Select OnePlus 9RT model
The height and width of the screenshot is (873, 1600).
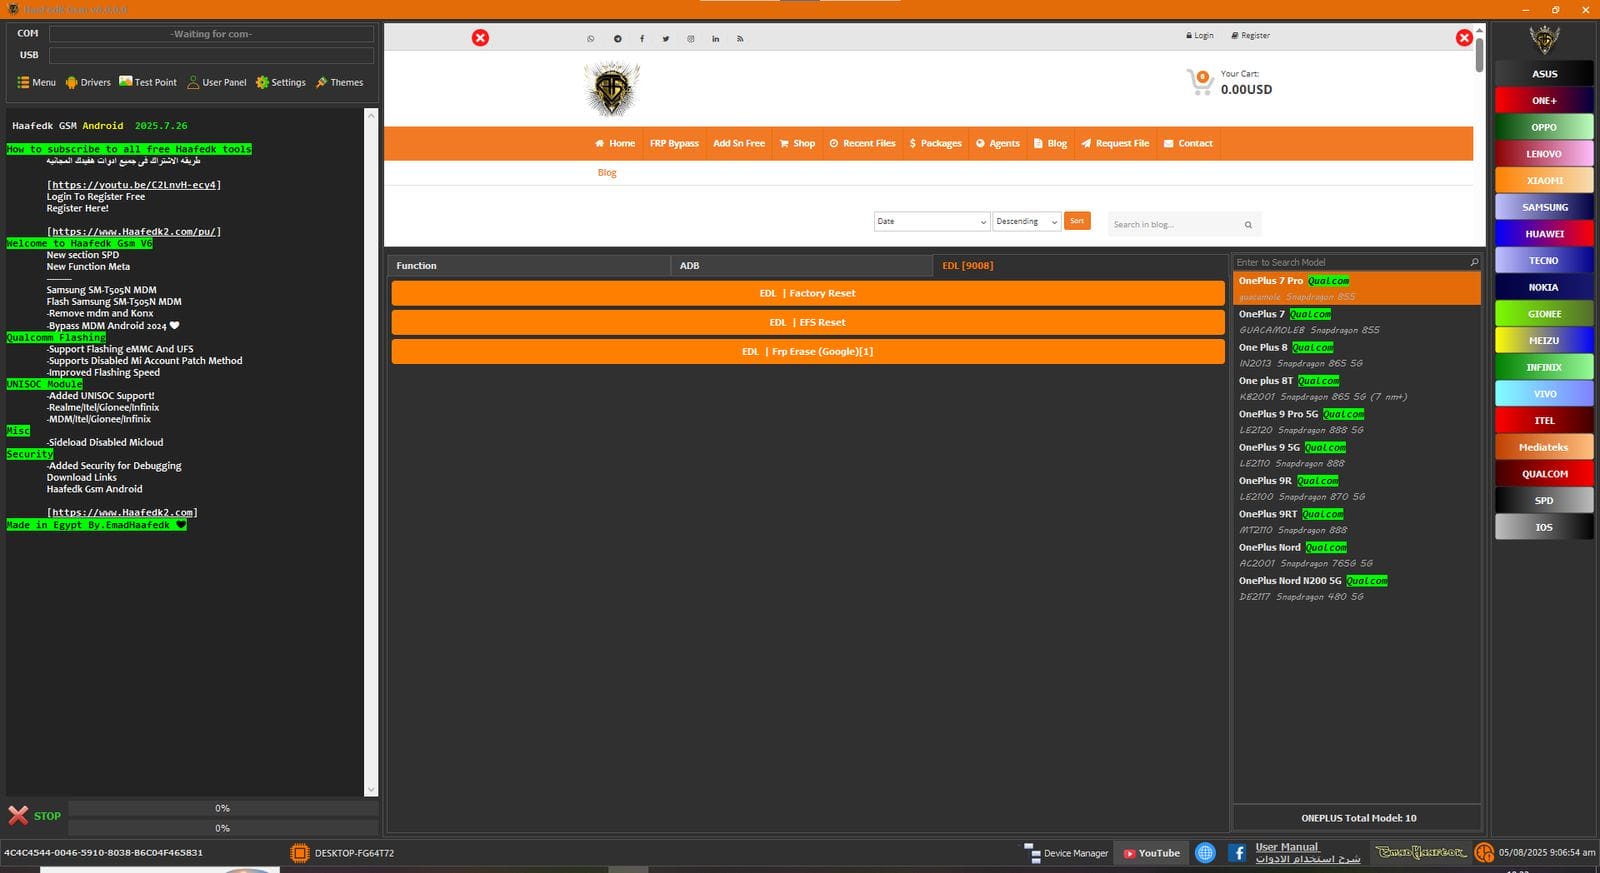[x=1357, y=522]
